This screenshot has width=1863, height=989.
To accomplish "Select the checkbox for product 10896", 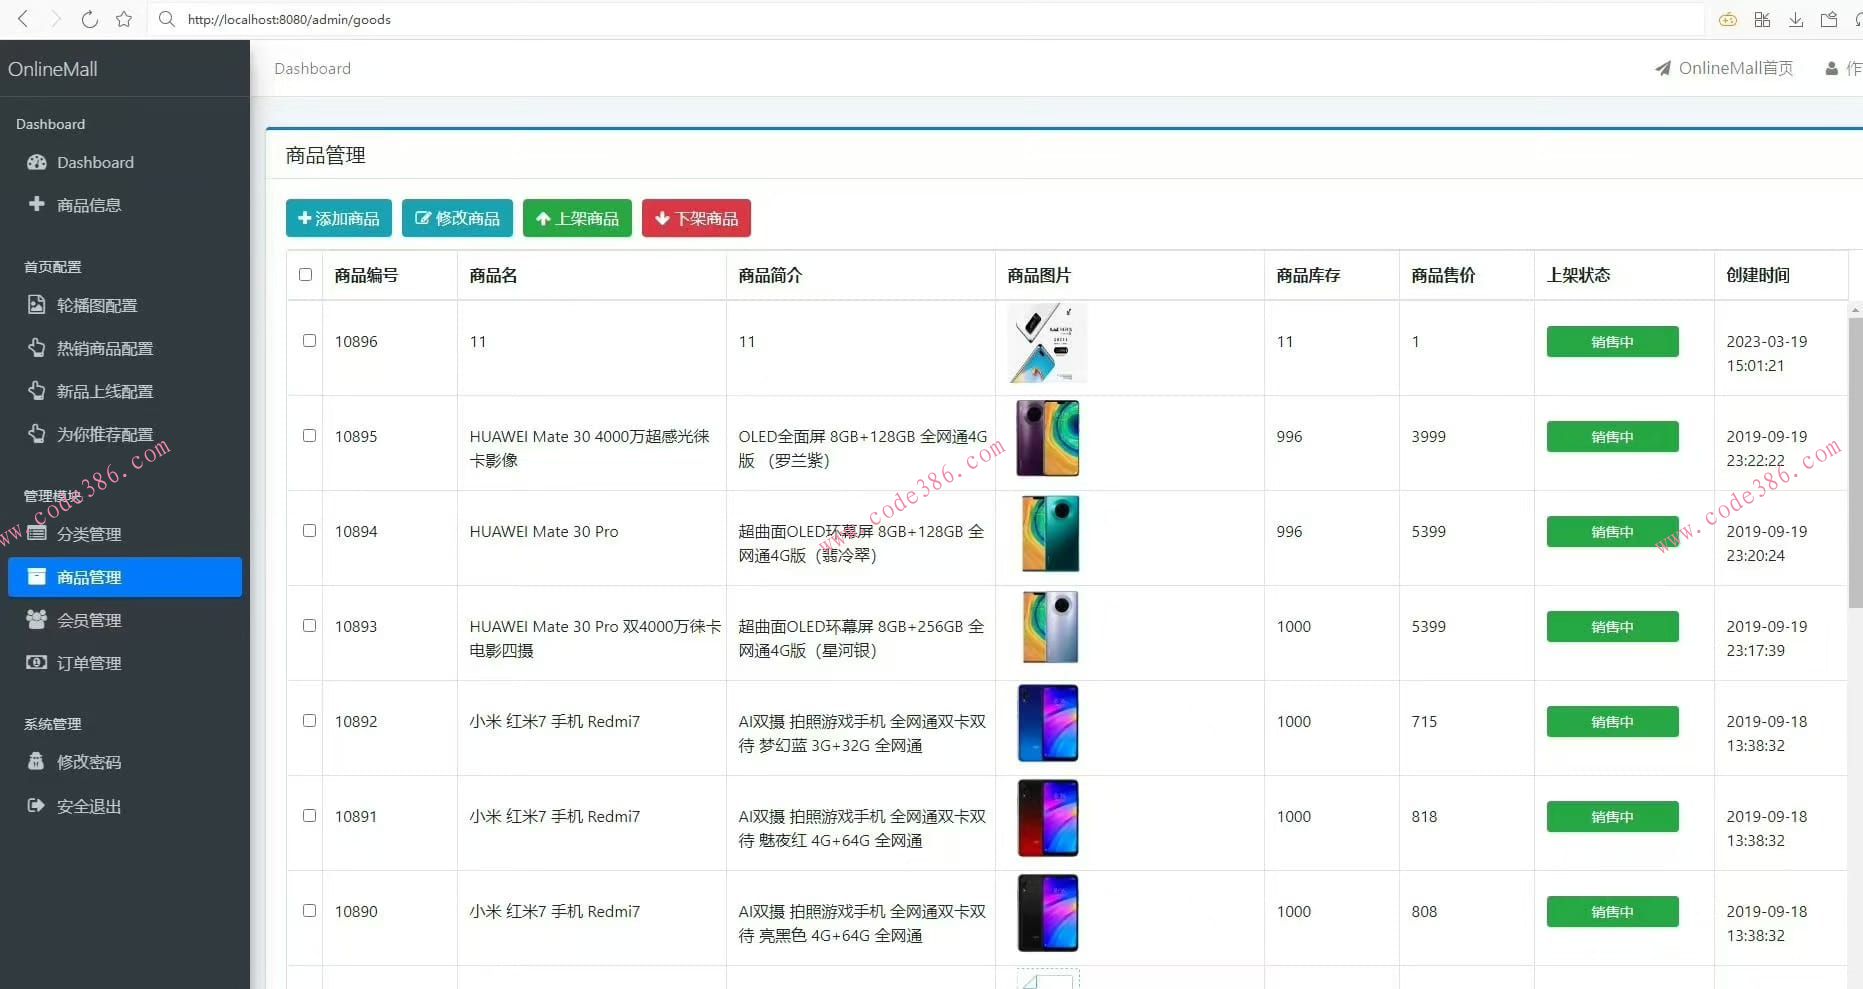I will [309, 340].
